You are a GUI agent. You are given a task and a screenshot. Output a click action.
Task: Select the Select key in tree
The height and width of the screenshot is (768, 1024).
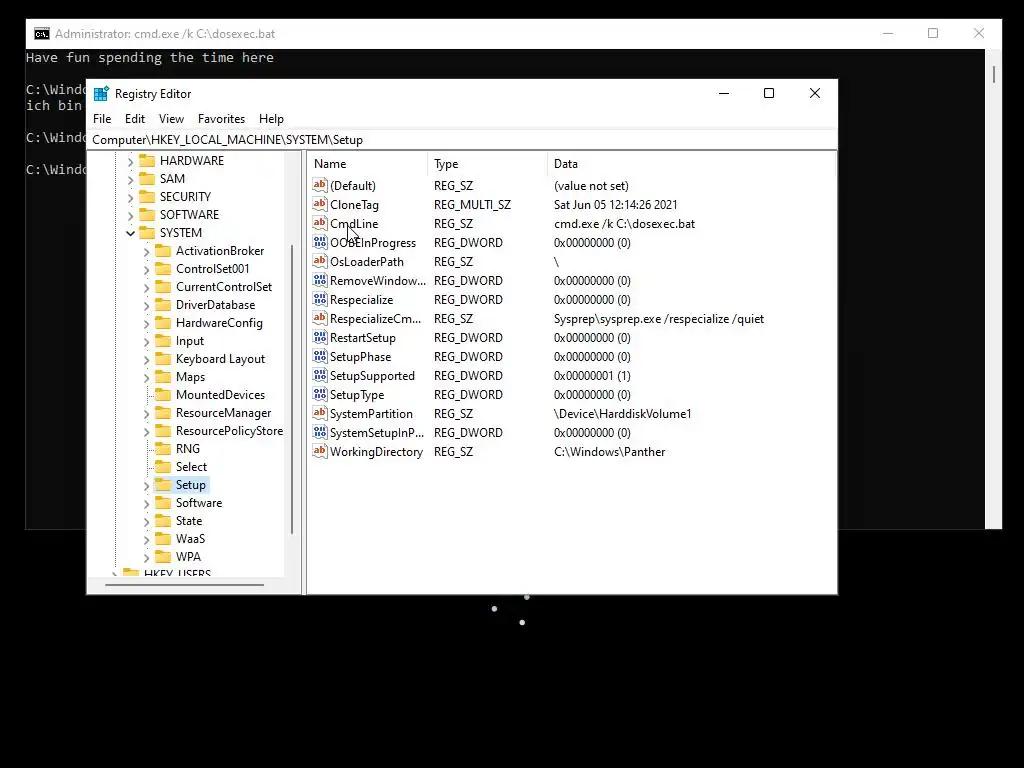191,467
